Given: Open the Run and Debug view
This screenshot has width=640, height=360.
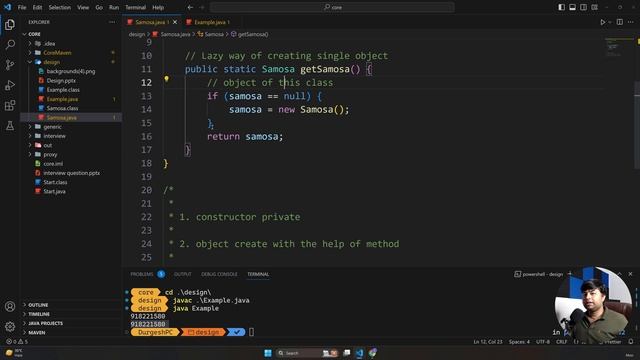Looking at the screenshot, I should 10,85.
